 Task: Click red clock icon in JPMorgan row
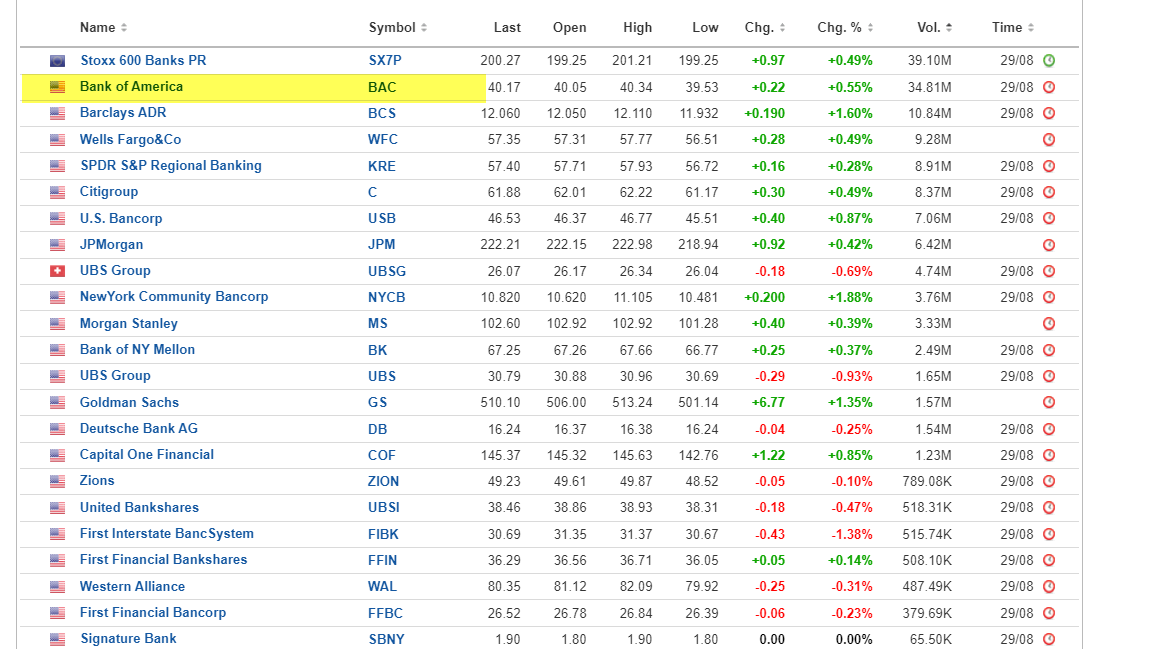(1049, 245)
